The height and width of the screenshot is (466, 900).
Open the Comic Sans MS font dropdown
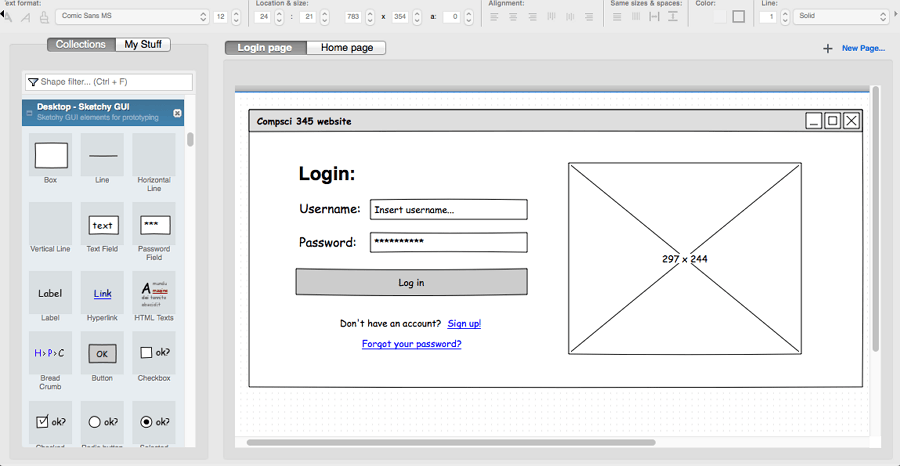coord(130,17)
